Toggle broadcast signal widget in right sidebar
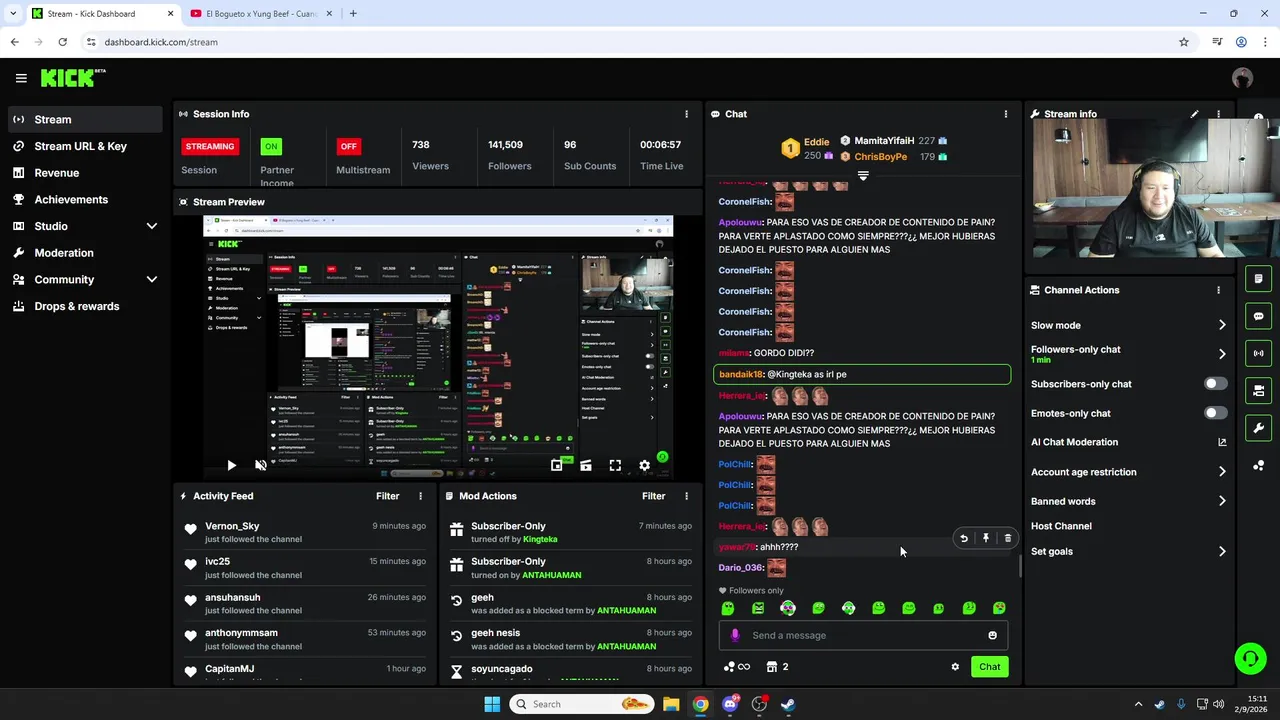Viewport: 1280px width, 720px height. (x=1258, y=353)
